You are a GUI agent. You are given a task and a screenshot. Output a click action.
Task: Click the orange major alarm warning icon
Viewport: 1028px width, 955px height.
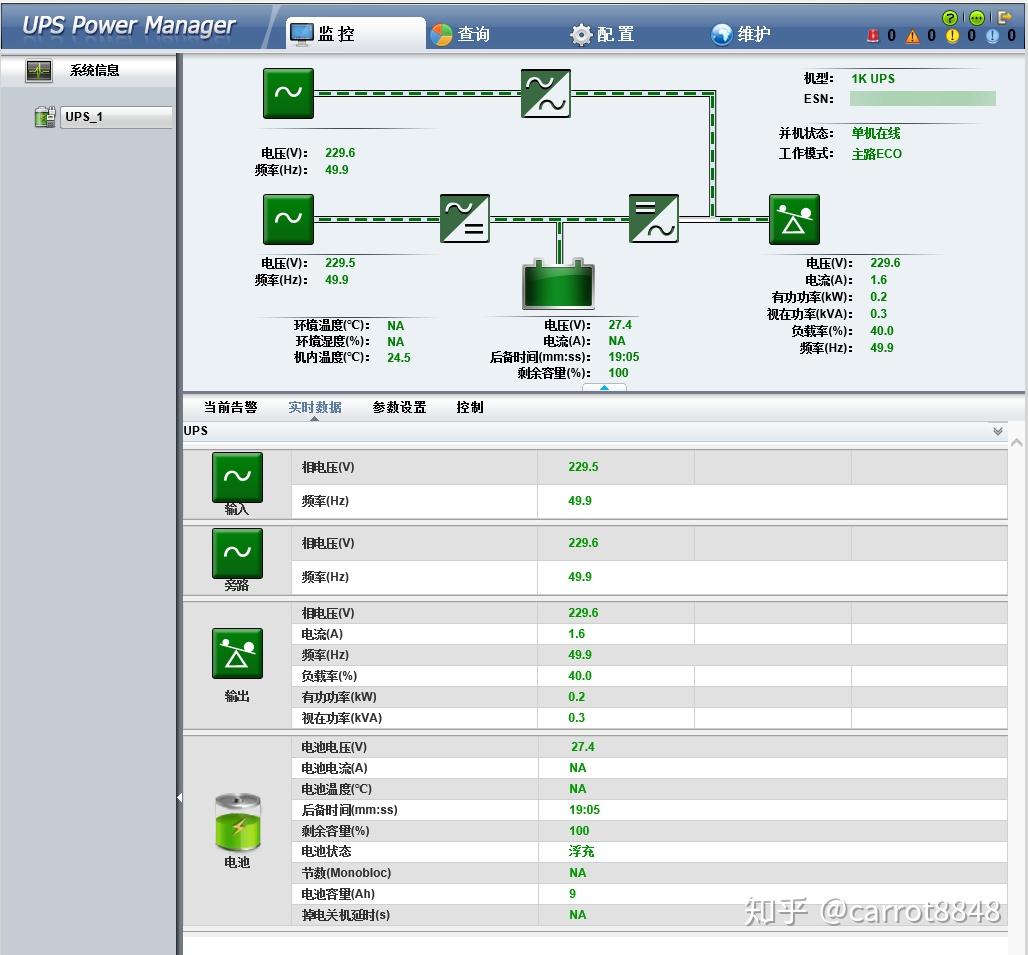click(912, 35)
